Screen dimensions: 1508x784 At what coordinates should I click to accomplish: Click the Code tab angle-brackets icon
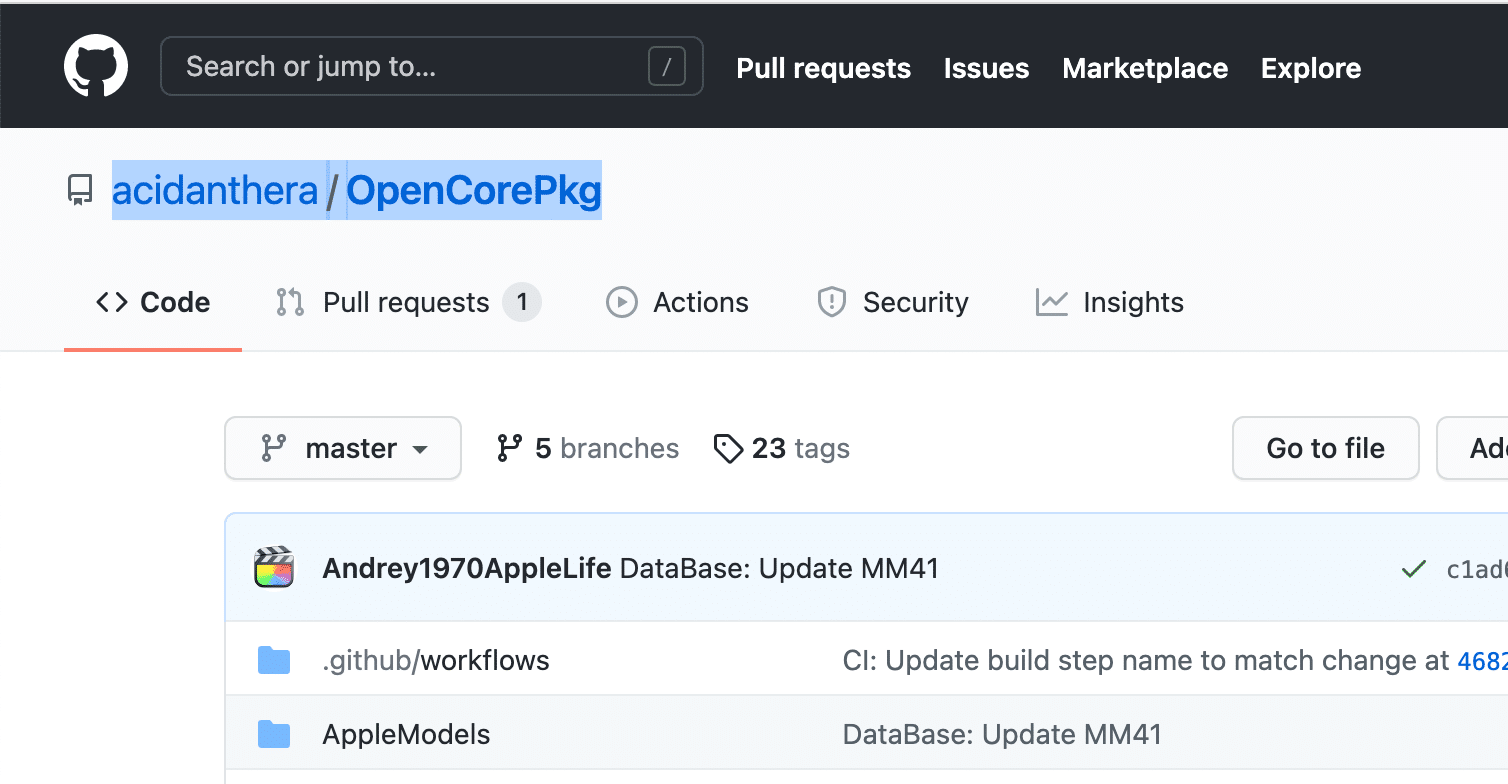(x=111, y=302)
